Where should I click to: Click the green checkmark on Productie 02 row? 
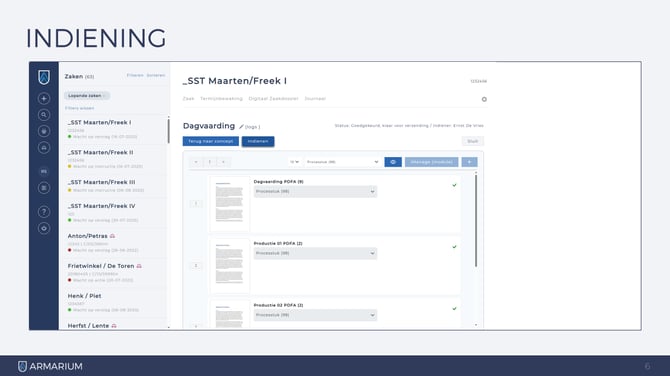pyautogui.click(x=454, y=308)
